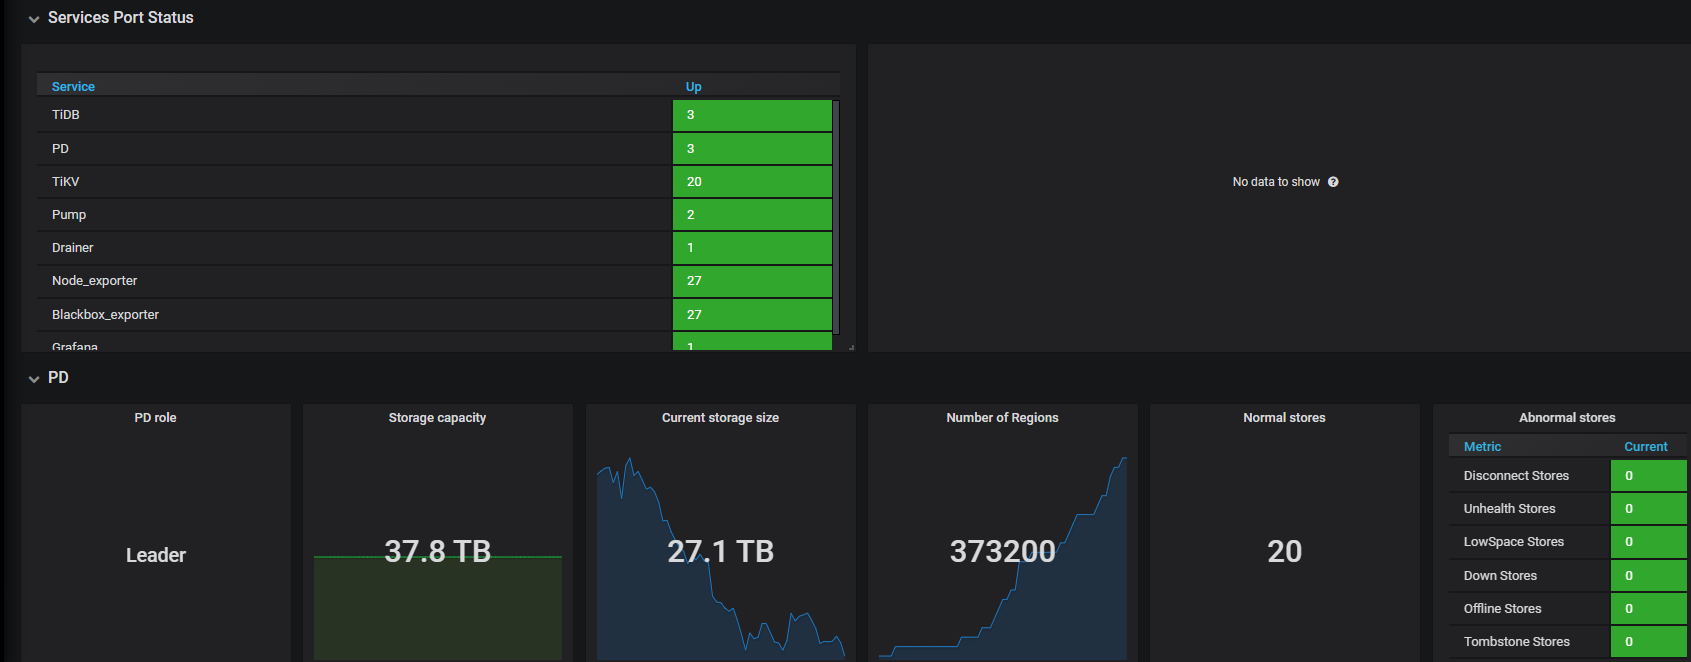The width and height of the screenshot is (1691, 662).
Task: Sort Abnormal stores by Metric header
Action: coord(1482,447)
